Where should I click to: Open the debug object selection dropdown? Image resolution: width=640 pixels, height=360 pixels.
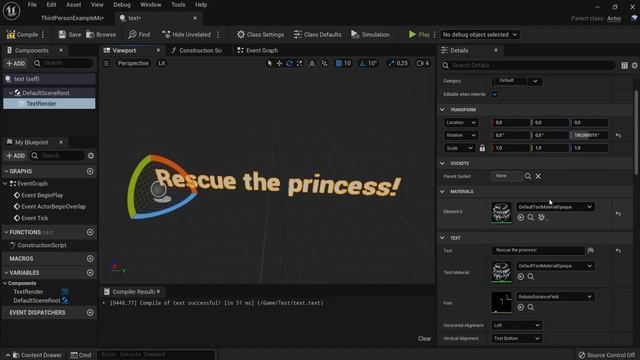coord(480,35)
